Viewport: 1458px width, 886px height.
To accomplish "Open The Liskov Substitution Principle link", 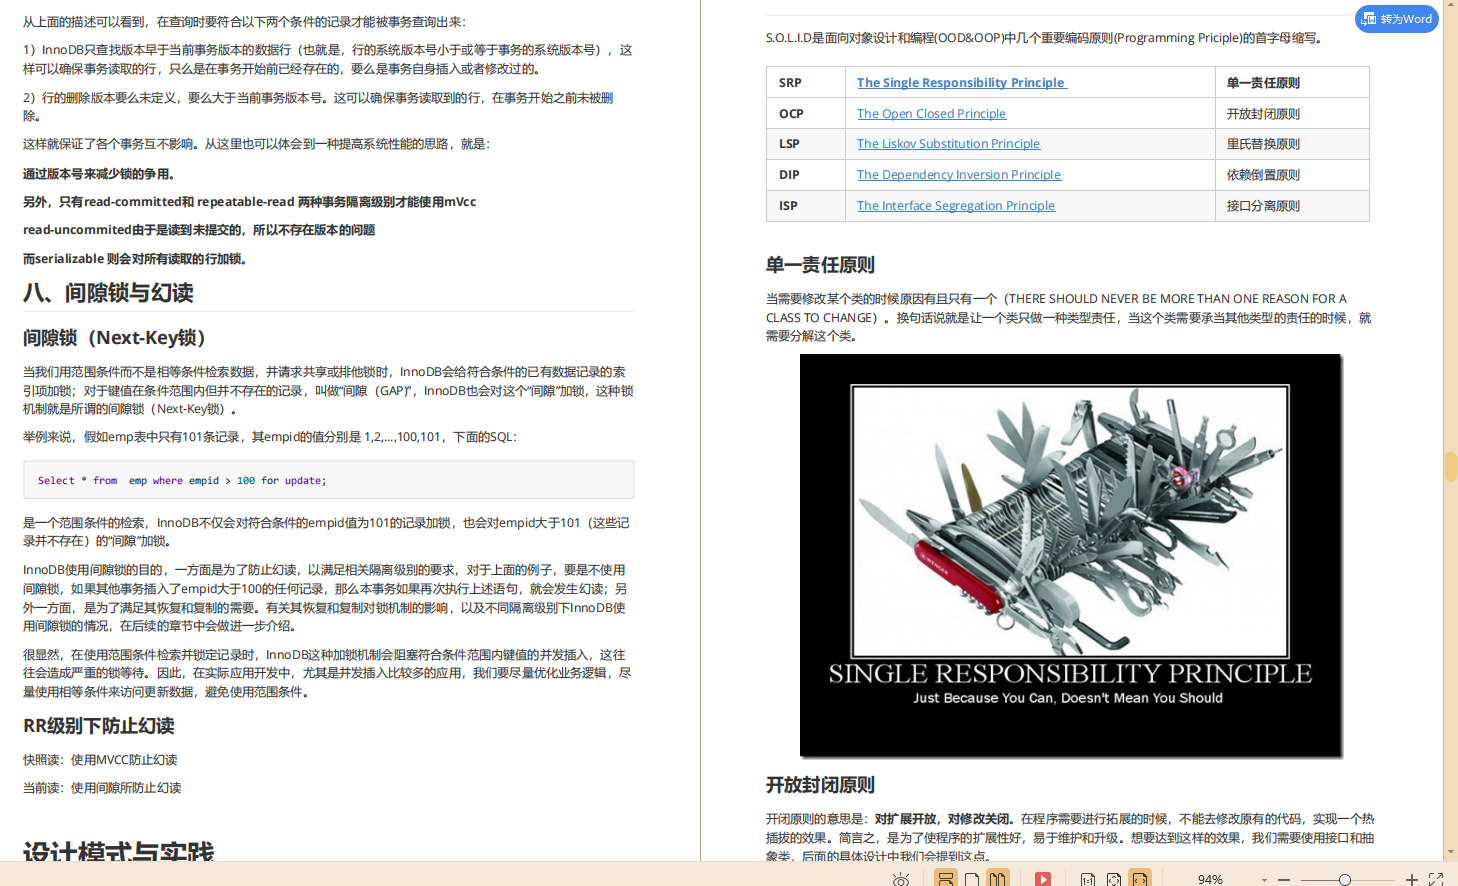I will coord(948,143).
